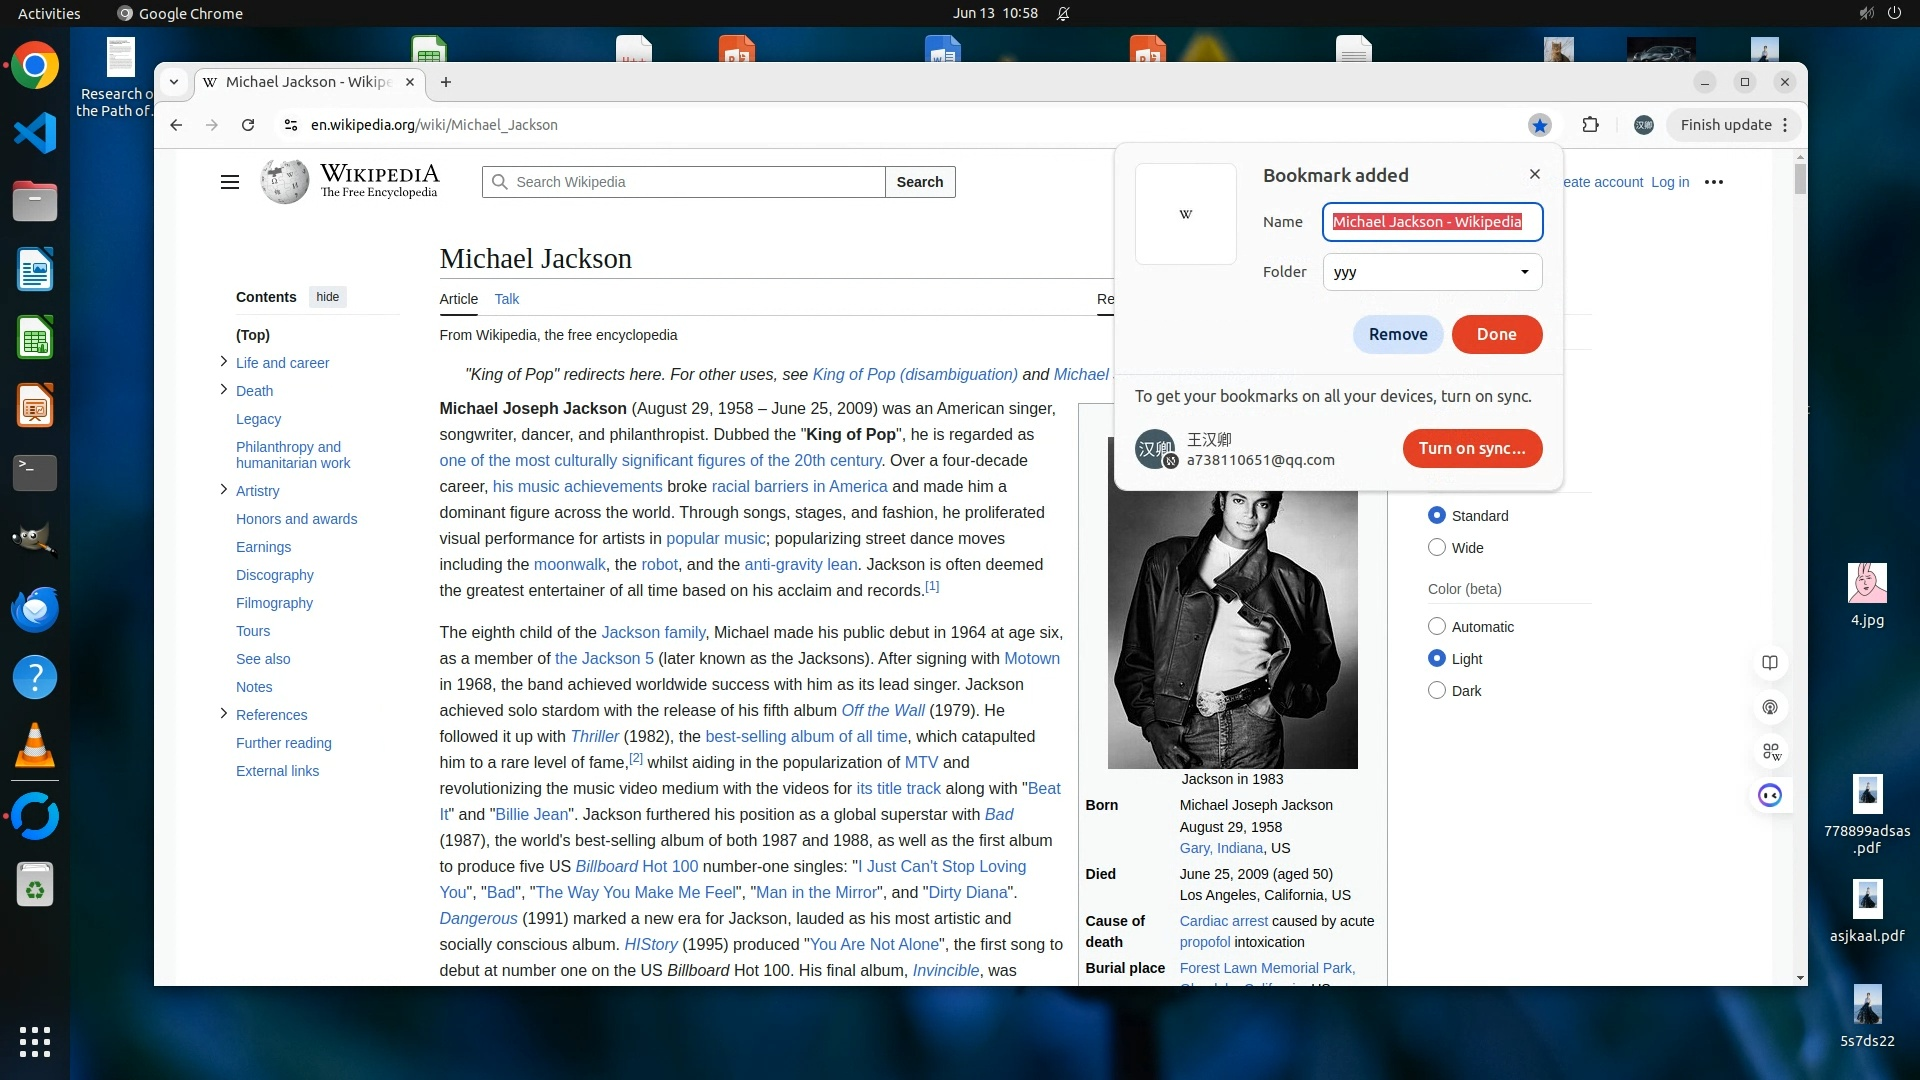Image resolution: width=1920 pixels, height=1080 pixels.
Task: Click the site information icon in address bar
Action: (290, 125)
